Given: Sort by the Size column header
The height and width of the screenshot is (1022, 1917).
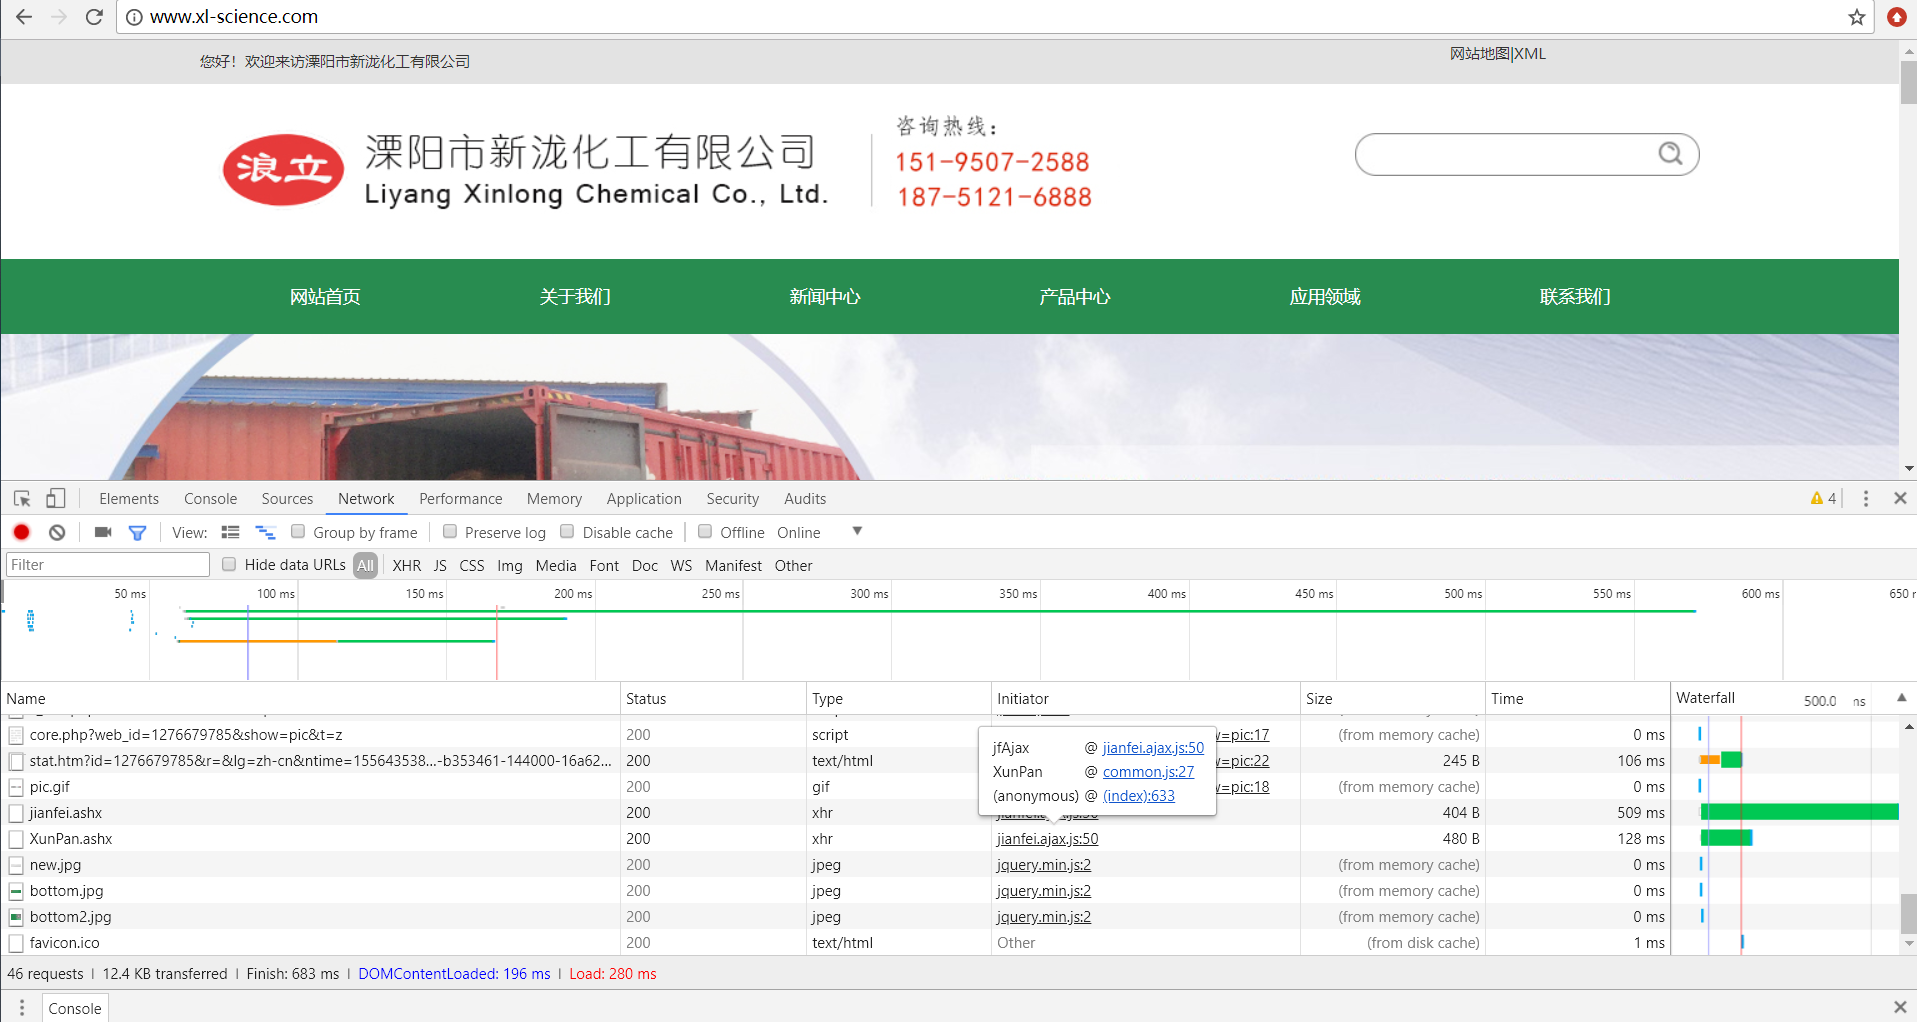Looking at the screenshot, I should click(1392, 698).
